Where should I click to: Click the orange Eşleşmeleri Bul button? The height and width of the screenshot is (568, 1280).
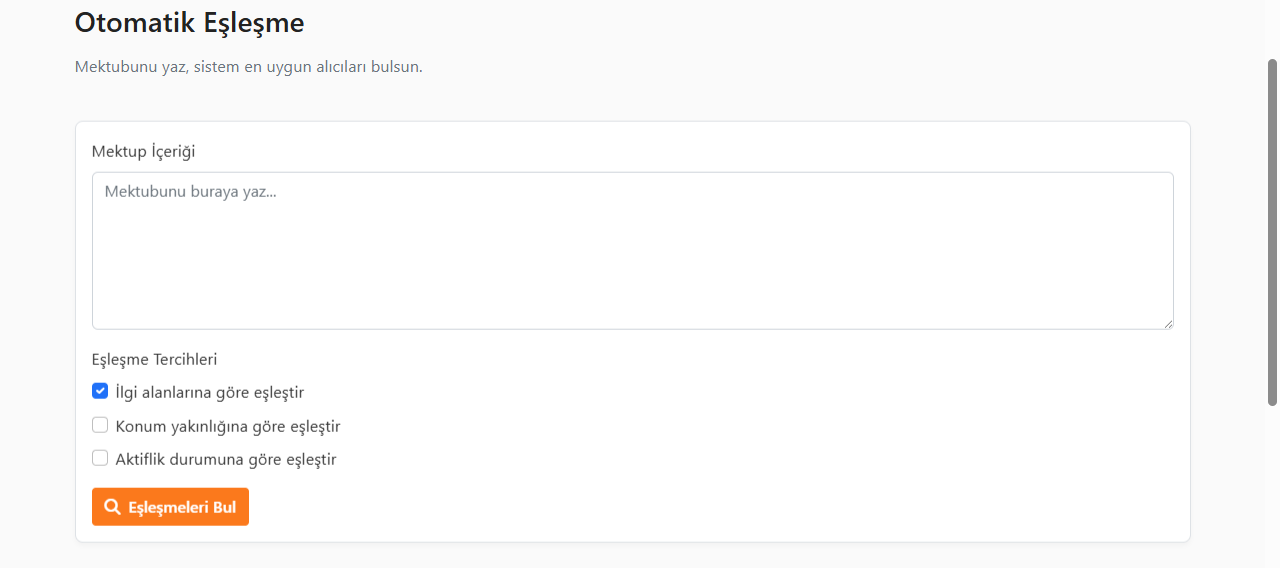point(170,507)
